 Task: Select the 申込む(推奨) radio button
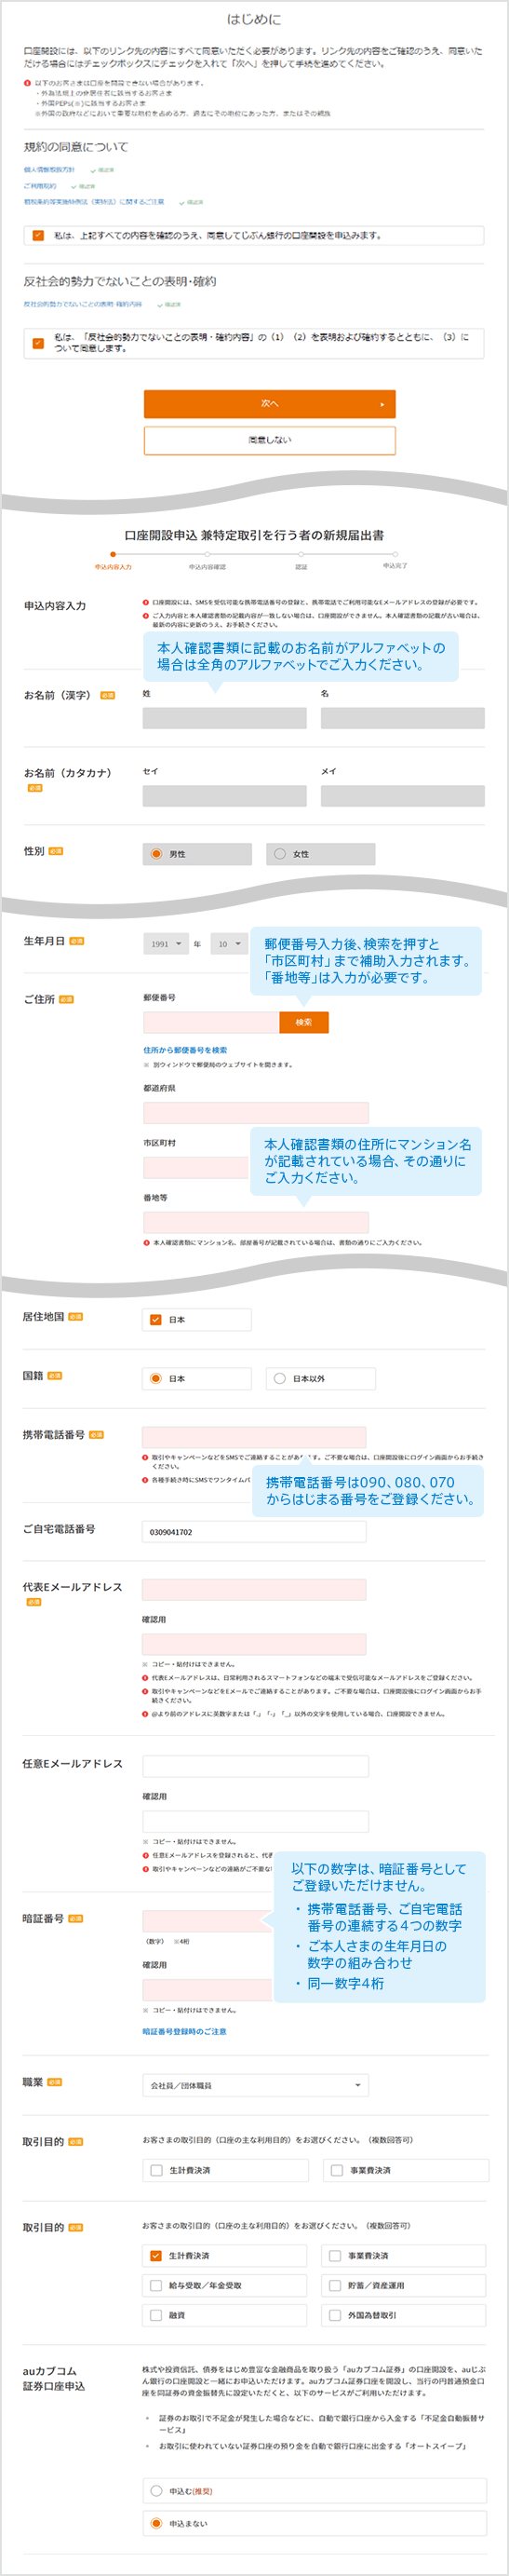(x=155, y=2491)
